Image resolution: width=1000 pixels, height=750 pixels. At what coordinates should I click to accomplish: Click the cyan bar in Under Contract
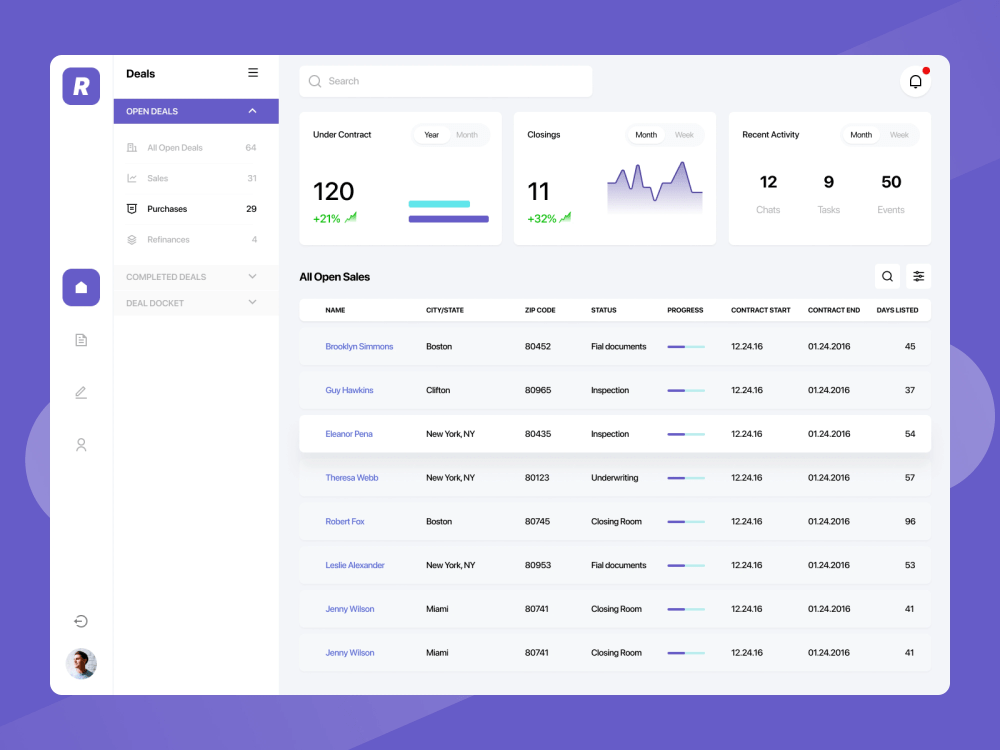click(x=439, y=204)
